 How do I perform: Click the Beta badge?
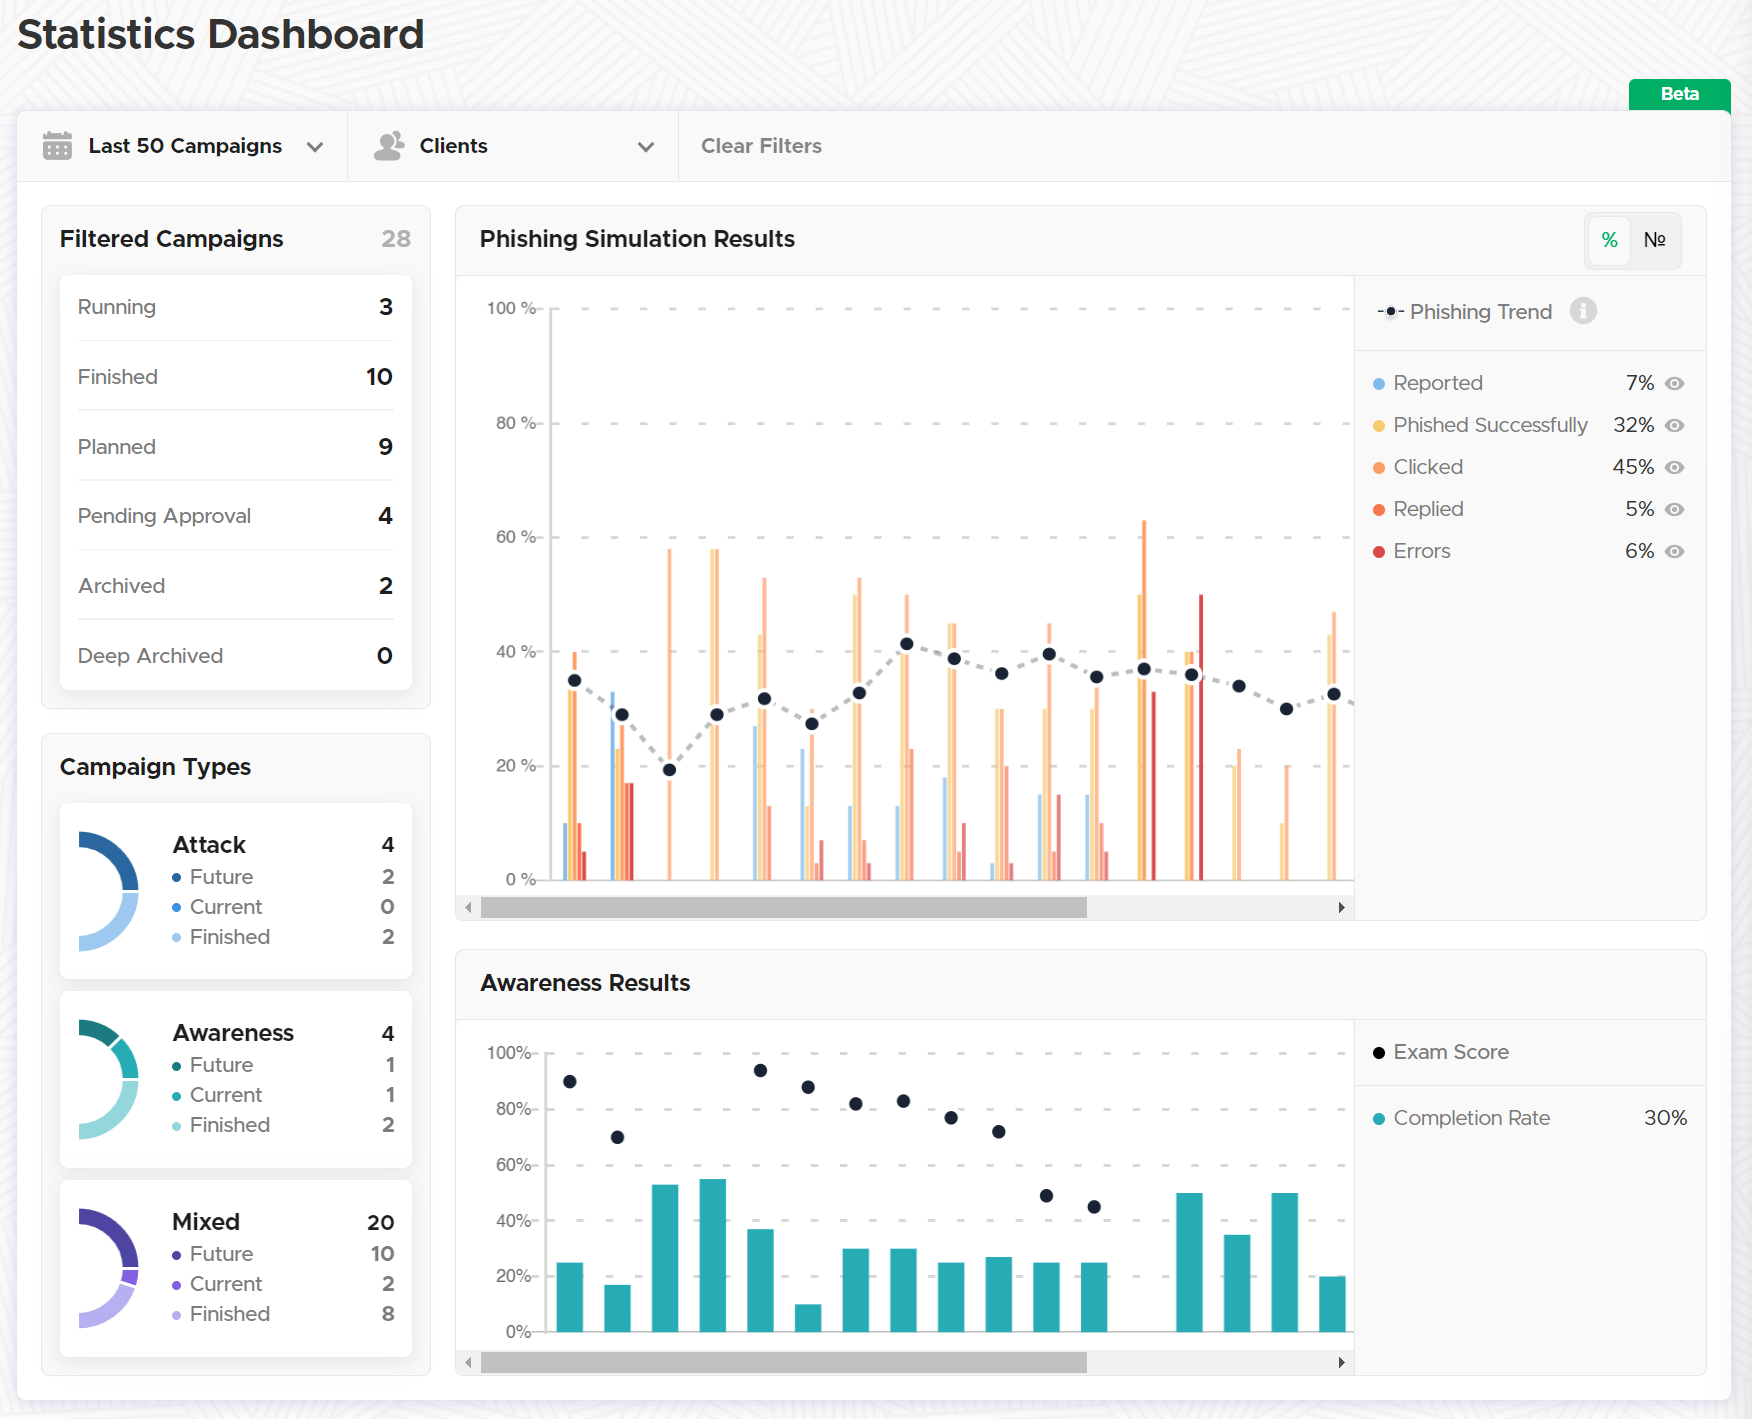(1679, 94)
